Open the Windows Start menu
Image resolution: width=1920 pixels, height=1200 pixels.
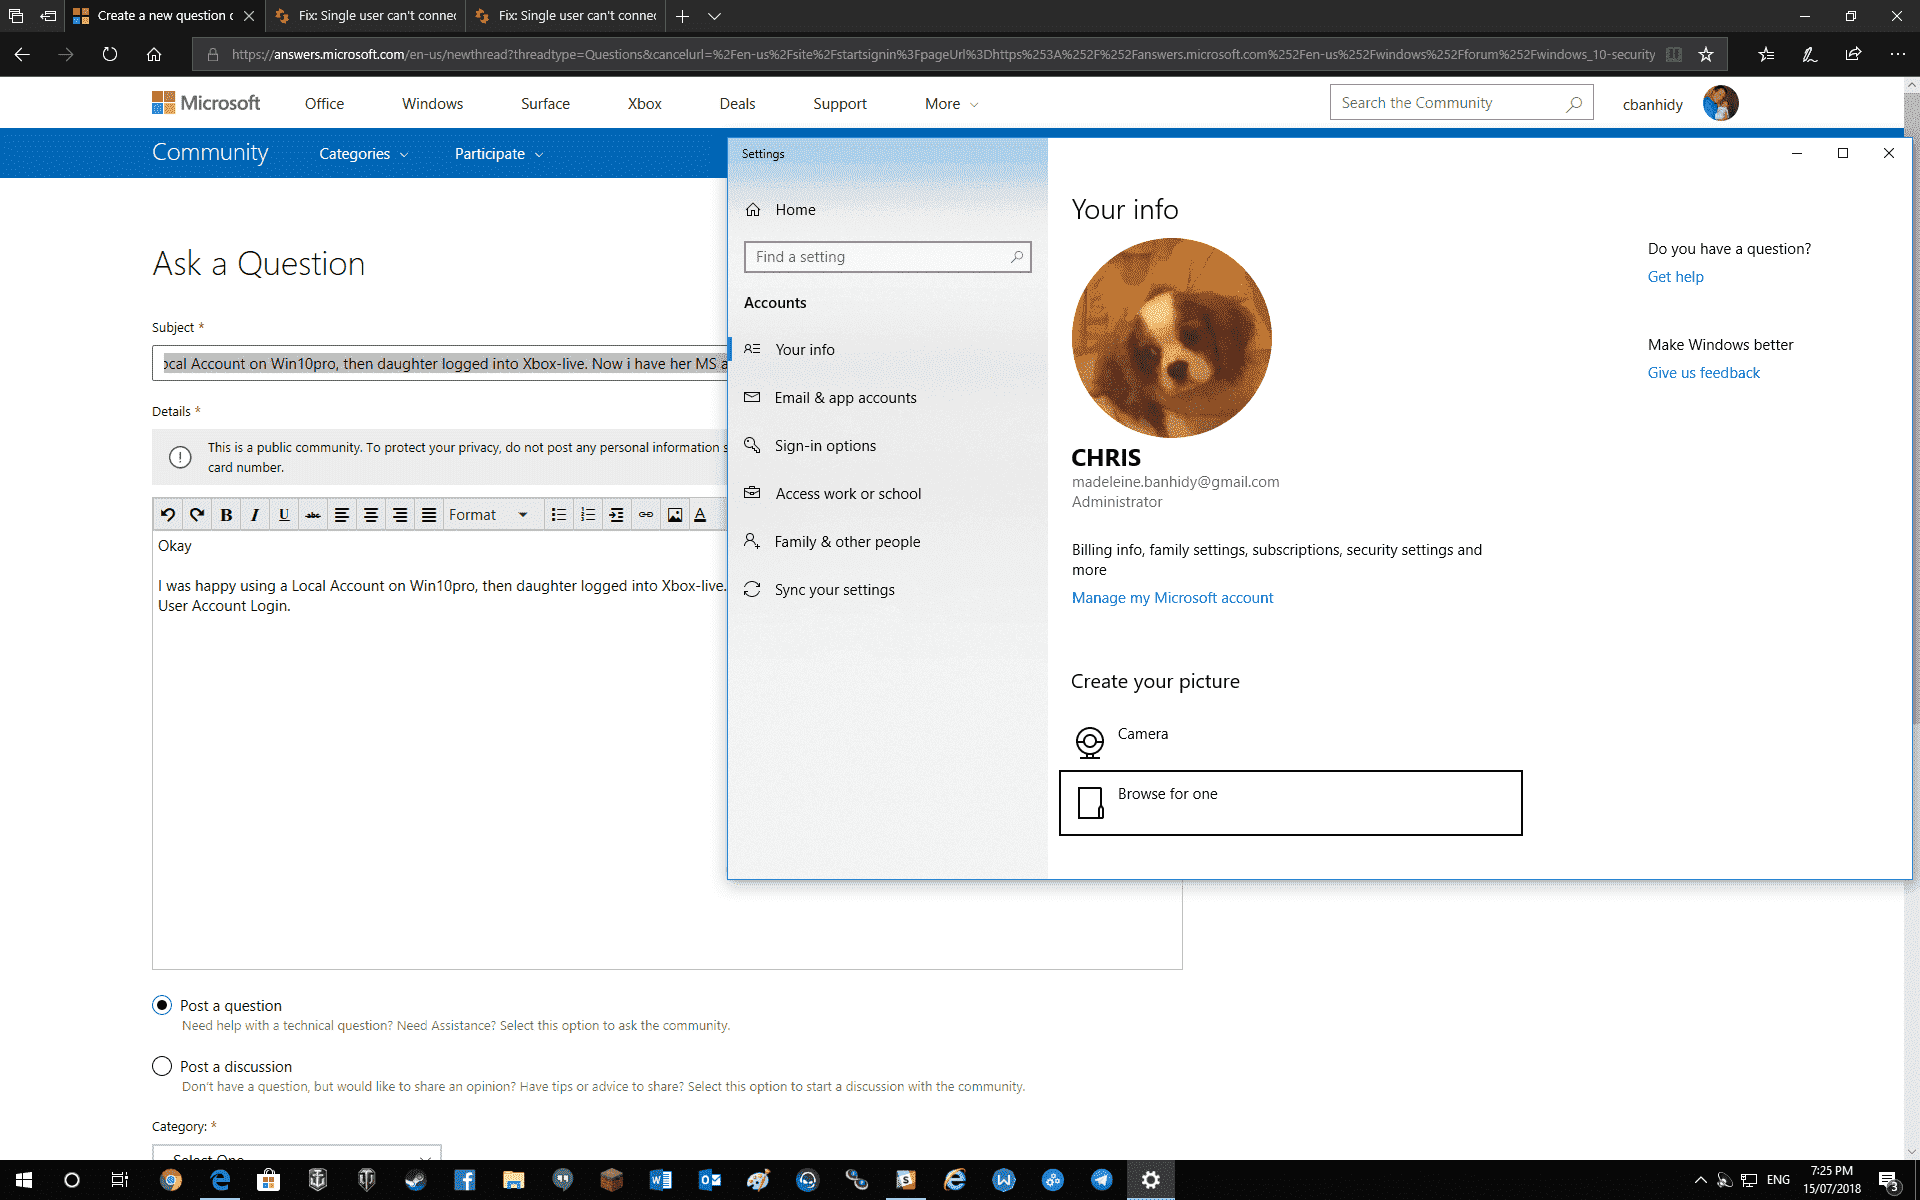pos(23,1180)
